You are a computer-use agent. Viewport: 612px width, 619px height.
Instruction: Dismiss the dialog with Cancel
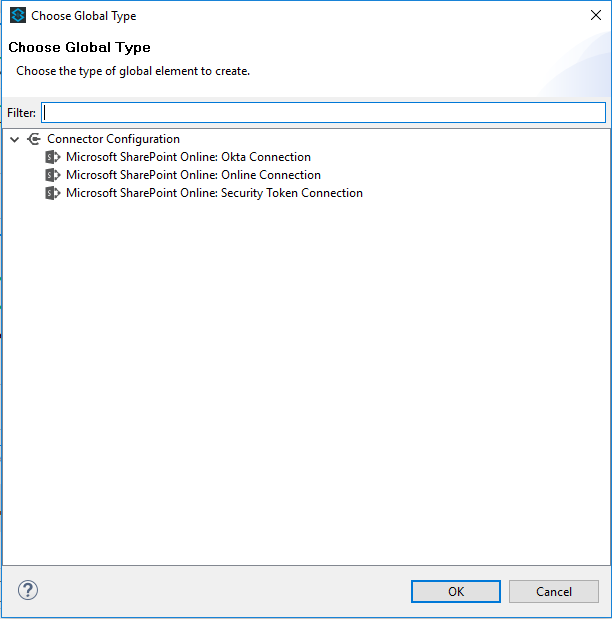[x=554, y=591]
